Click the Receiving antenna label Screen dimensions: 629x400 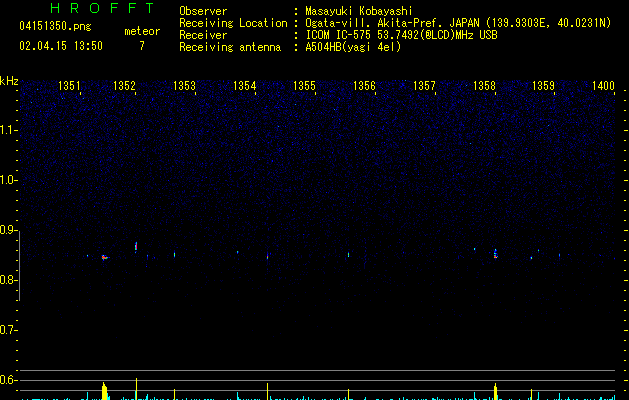pyautogui.click(x=230, y=47)
